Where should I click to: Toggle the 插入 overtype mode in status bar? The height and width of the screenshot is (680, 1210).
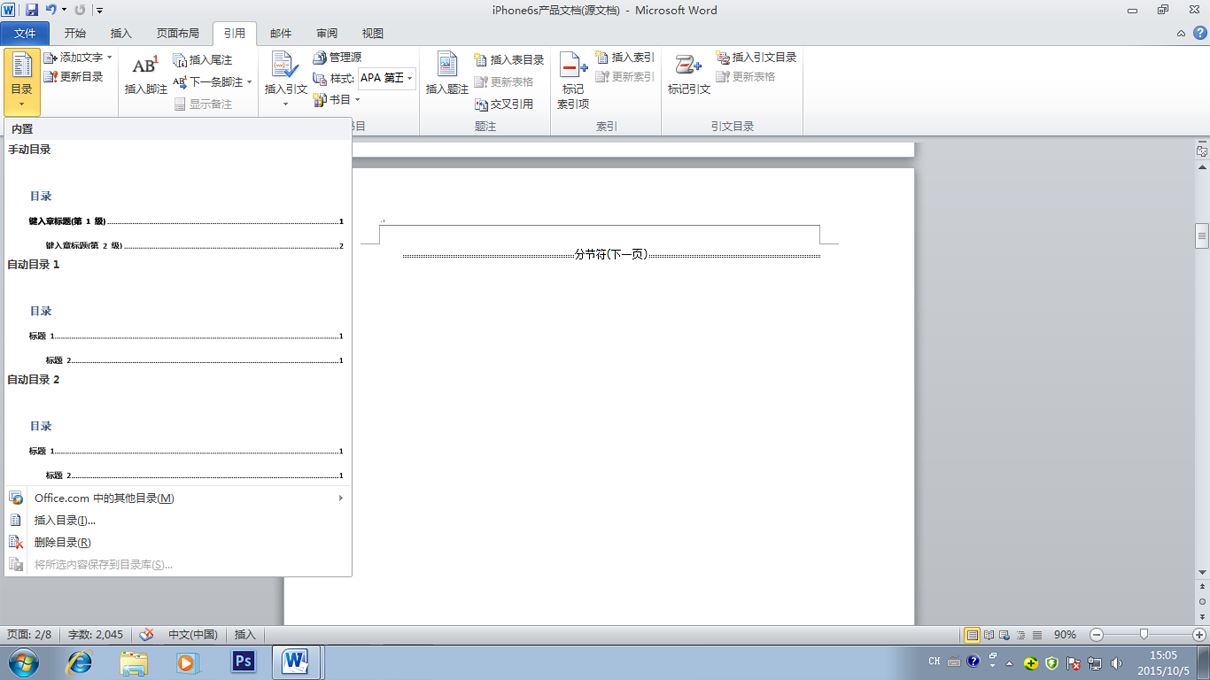[245, 634]
